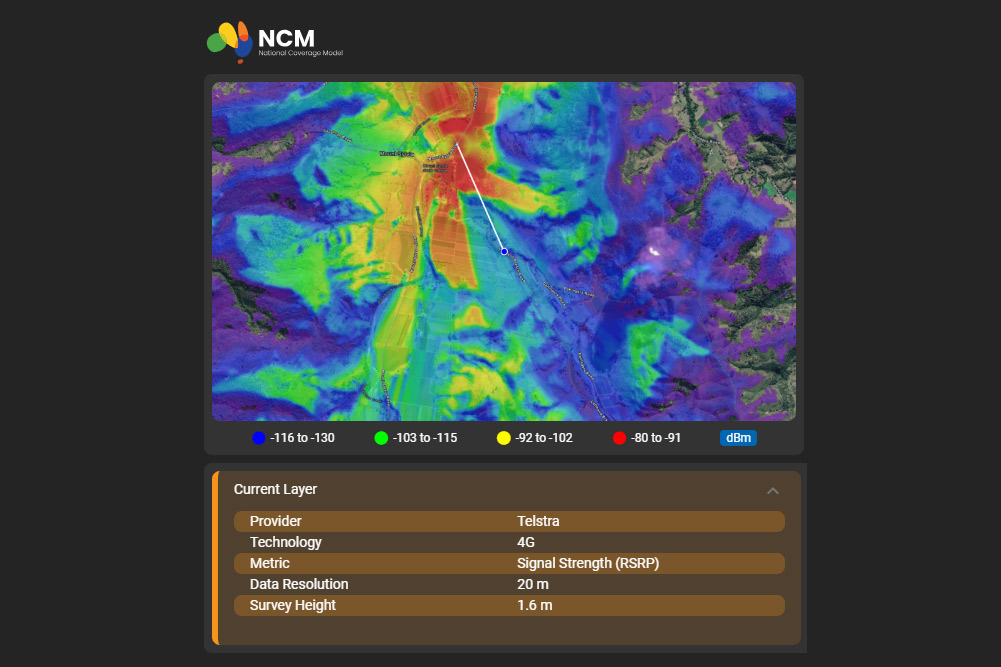Click the Current Layer panel header
Viewport: 1001px width, 667px height.
point(275,489)
